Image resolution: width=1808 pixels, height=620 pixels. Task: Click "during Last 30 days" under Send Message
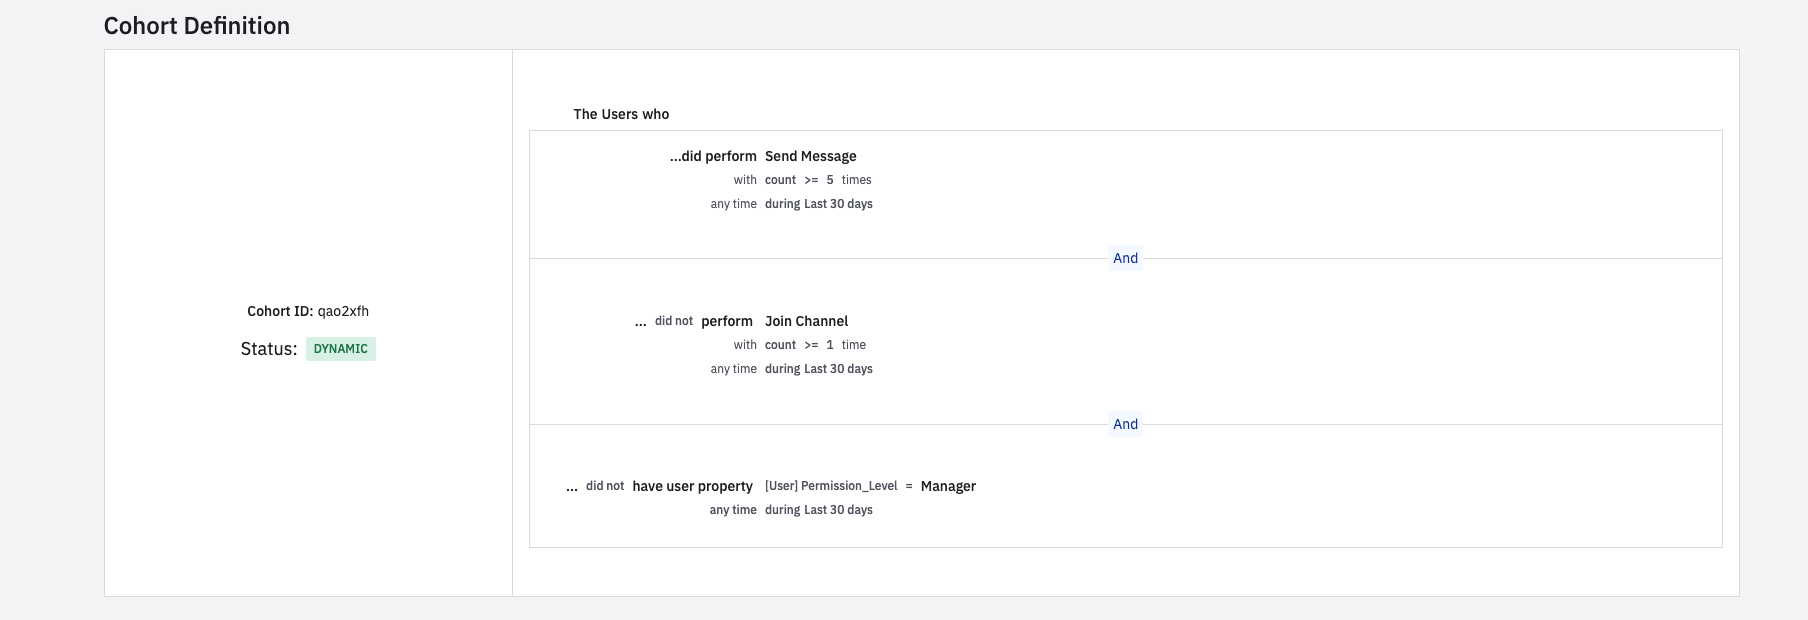click(818, 204)
